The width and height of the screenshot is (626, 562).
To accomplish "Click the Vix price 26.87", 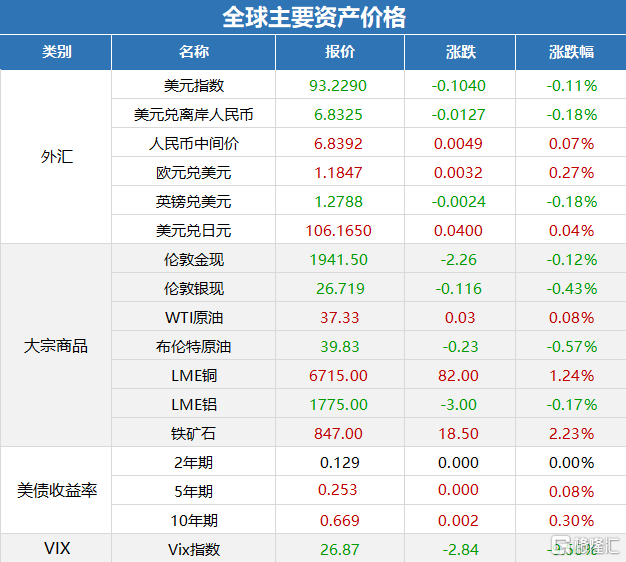I will point(340,550).
